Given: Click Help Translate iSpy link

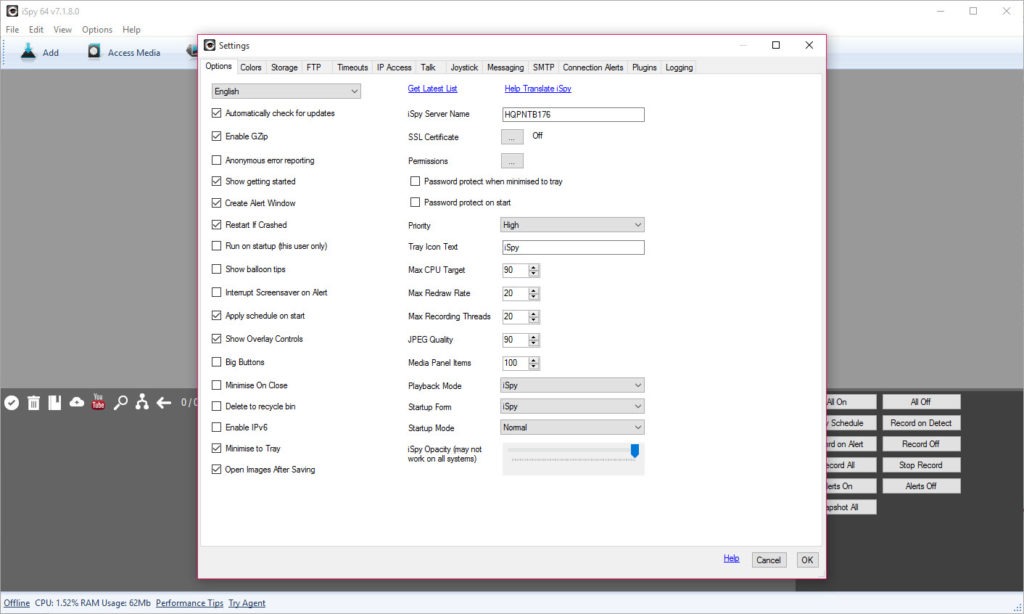Looking at the screenshot, I should [538, 89].
